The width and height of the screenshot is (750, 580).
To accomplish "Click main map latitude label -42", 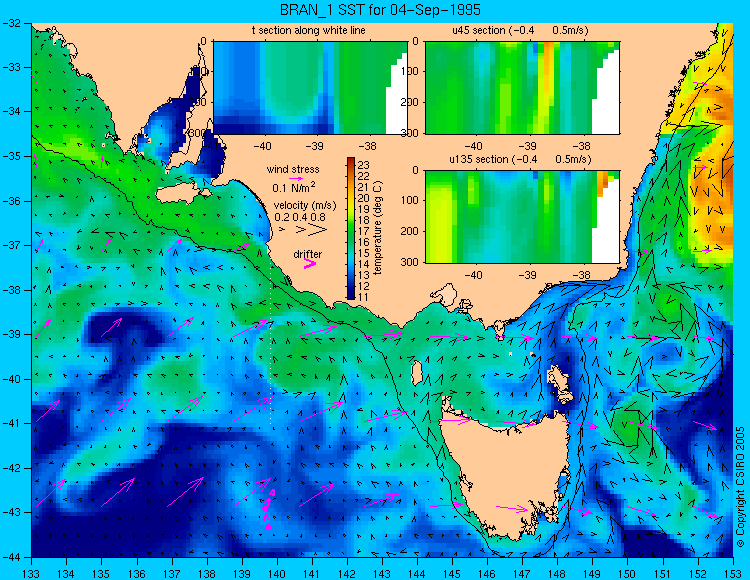I will (11, 468).
